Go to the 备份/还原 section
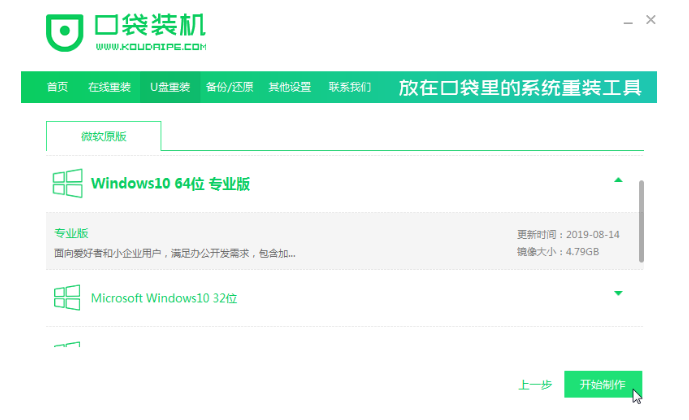Viewport: 689px width, 420px height. coord(230,87)
